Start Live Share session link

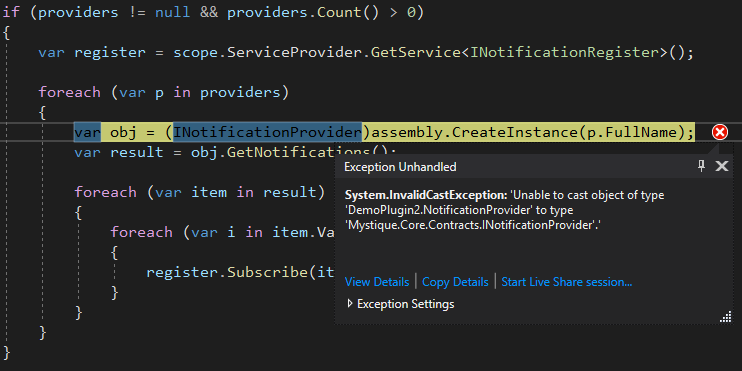(x=566, y=282)
